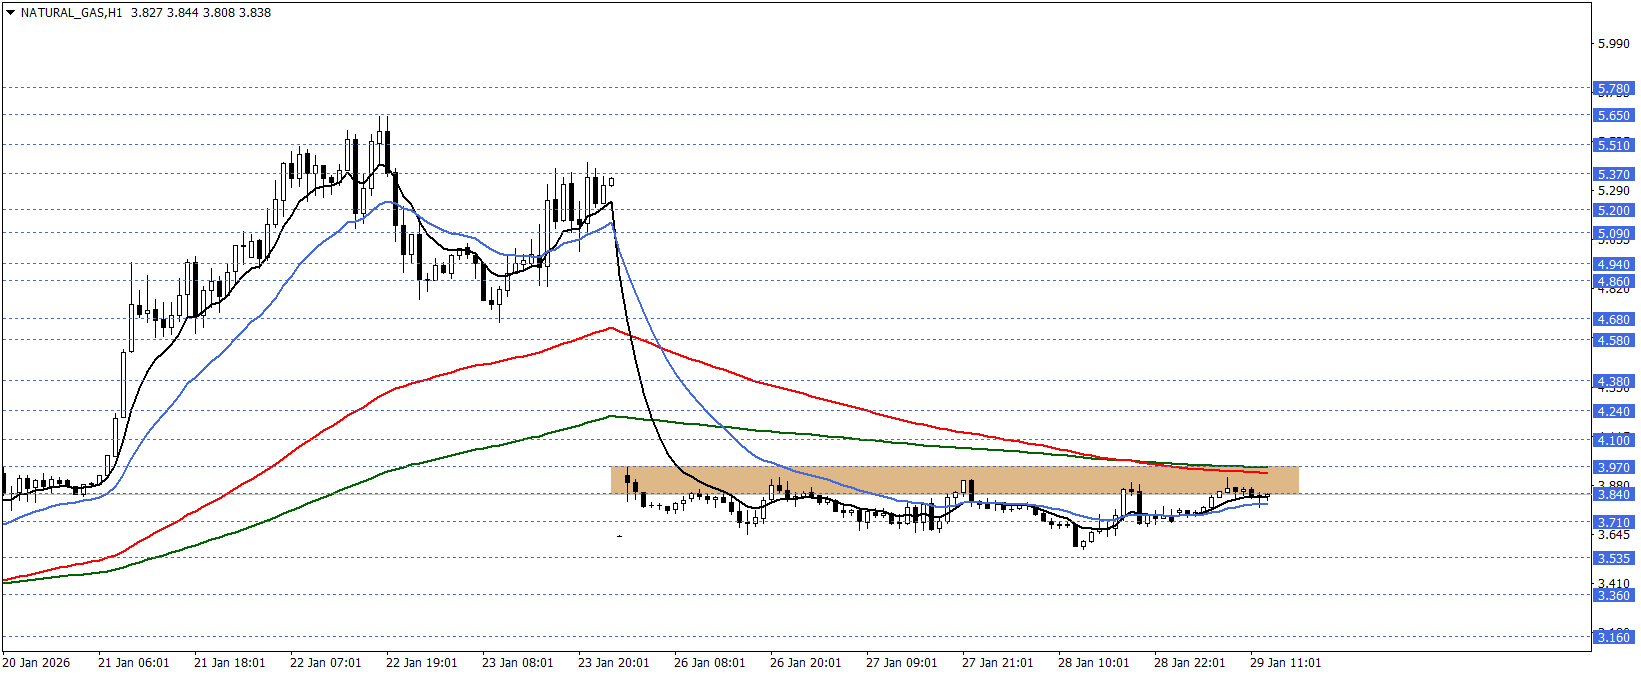Click the 3.840 current price label

pos(1612,494)
